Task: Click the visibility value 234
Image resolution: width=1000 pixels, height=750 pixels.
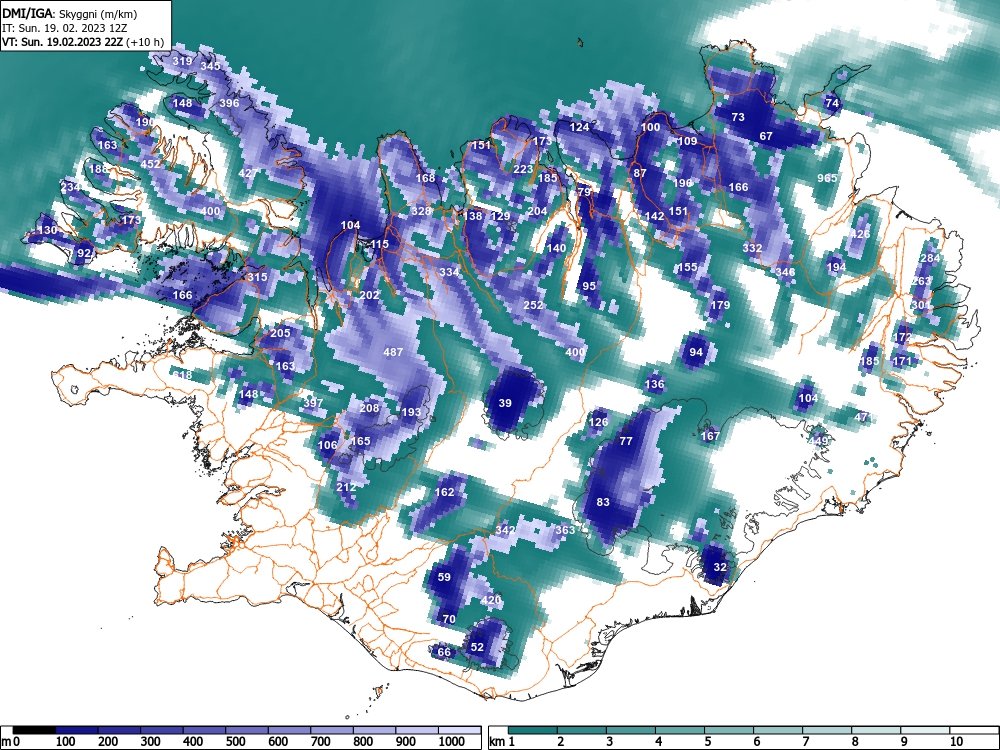Action: [x=71, y=187]
